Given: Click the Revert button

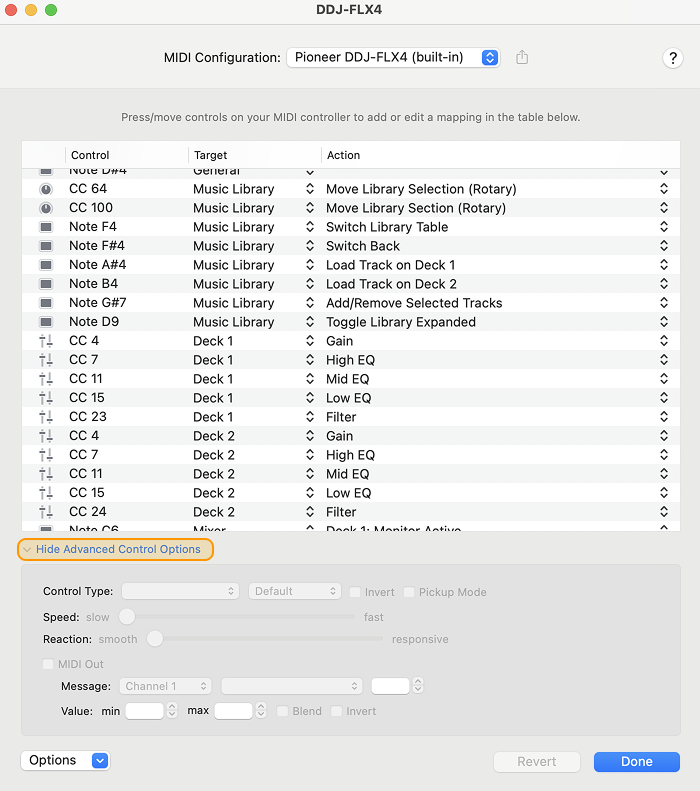Looking at the screenshot, I should pos(537,762).
